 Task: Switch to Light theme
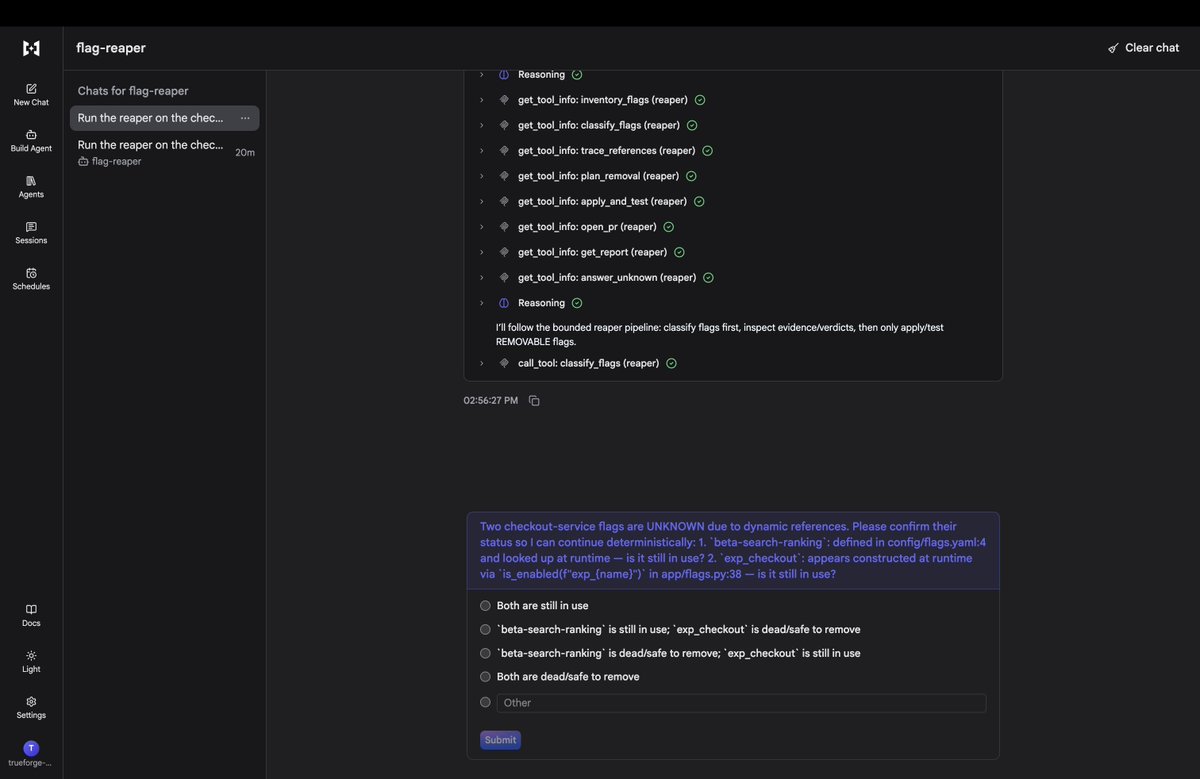pos(31,661)
